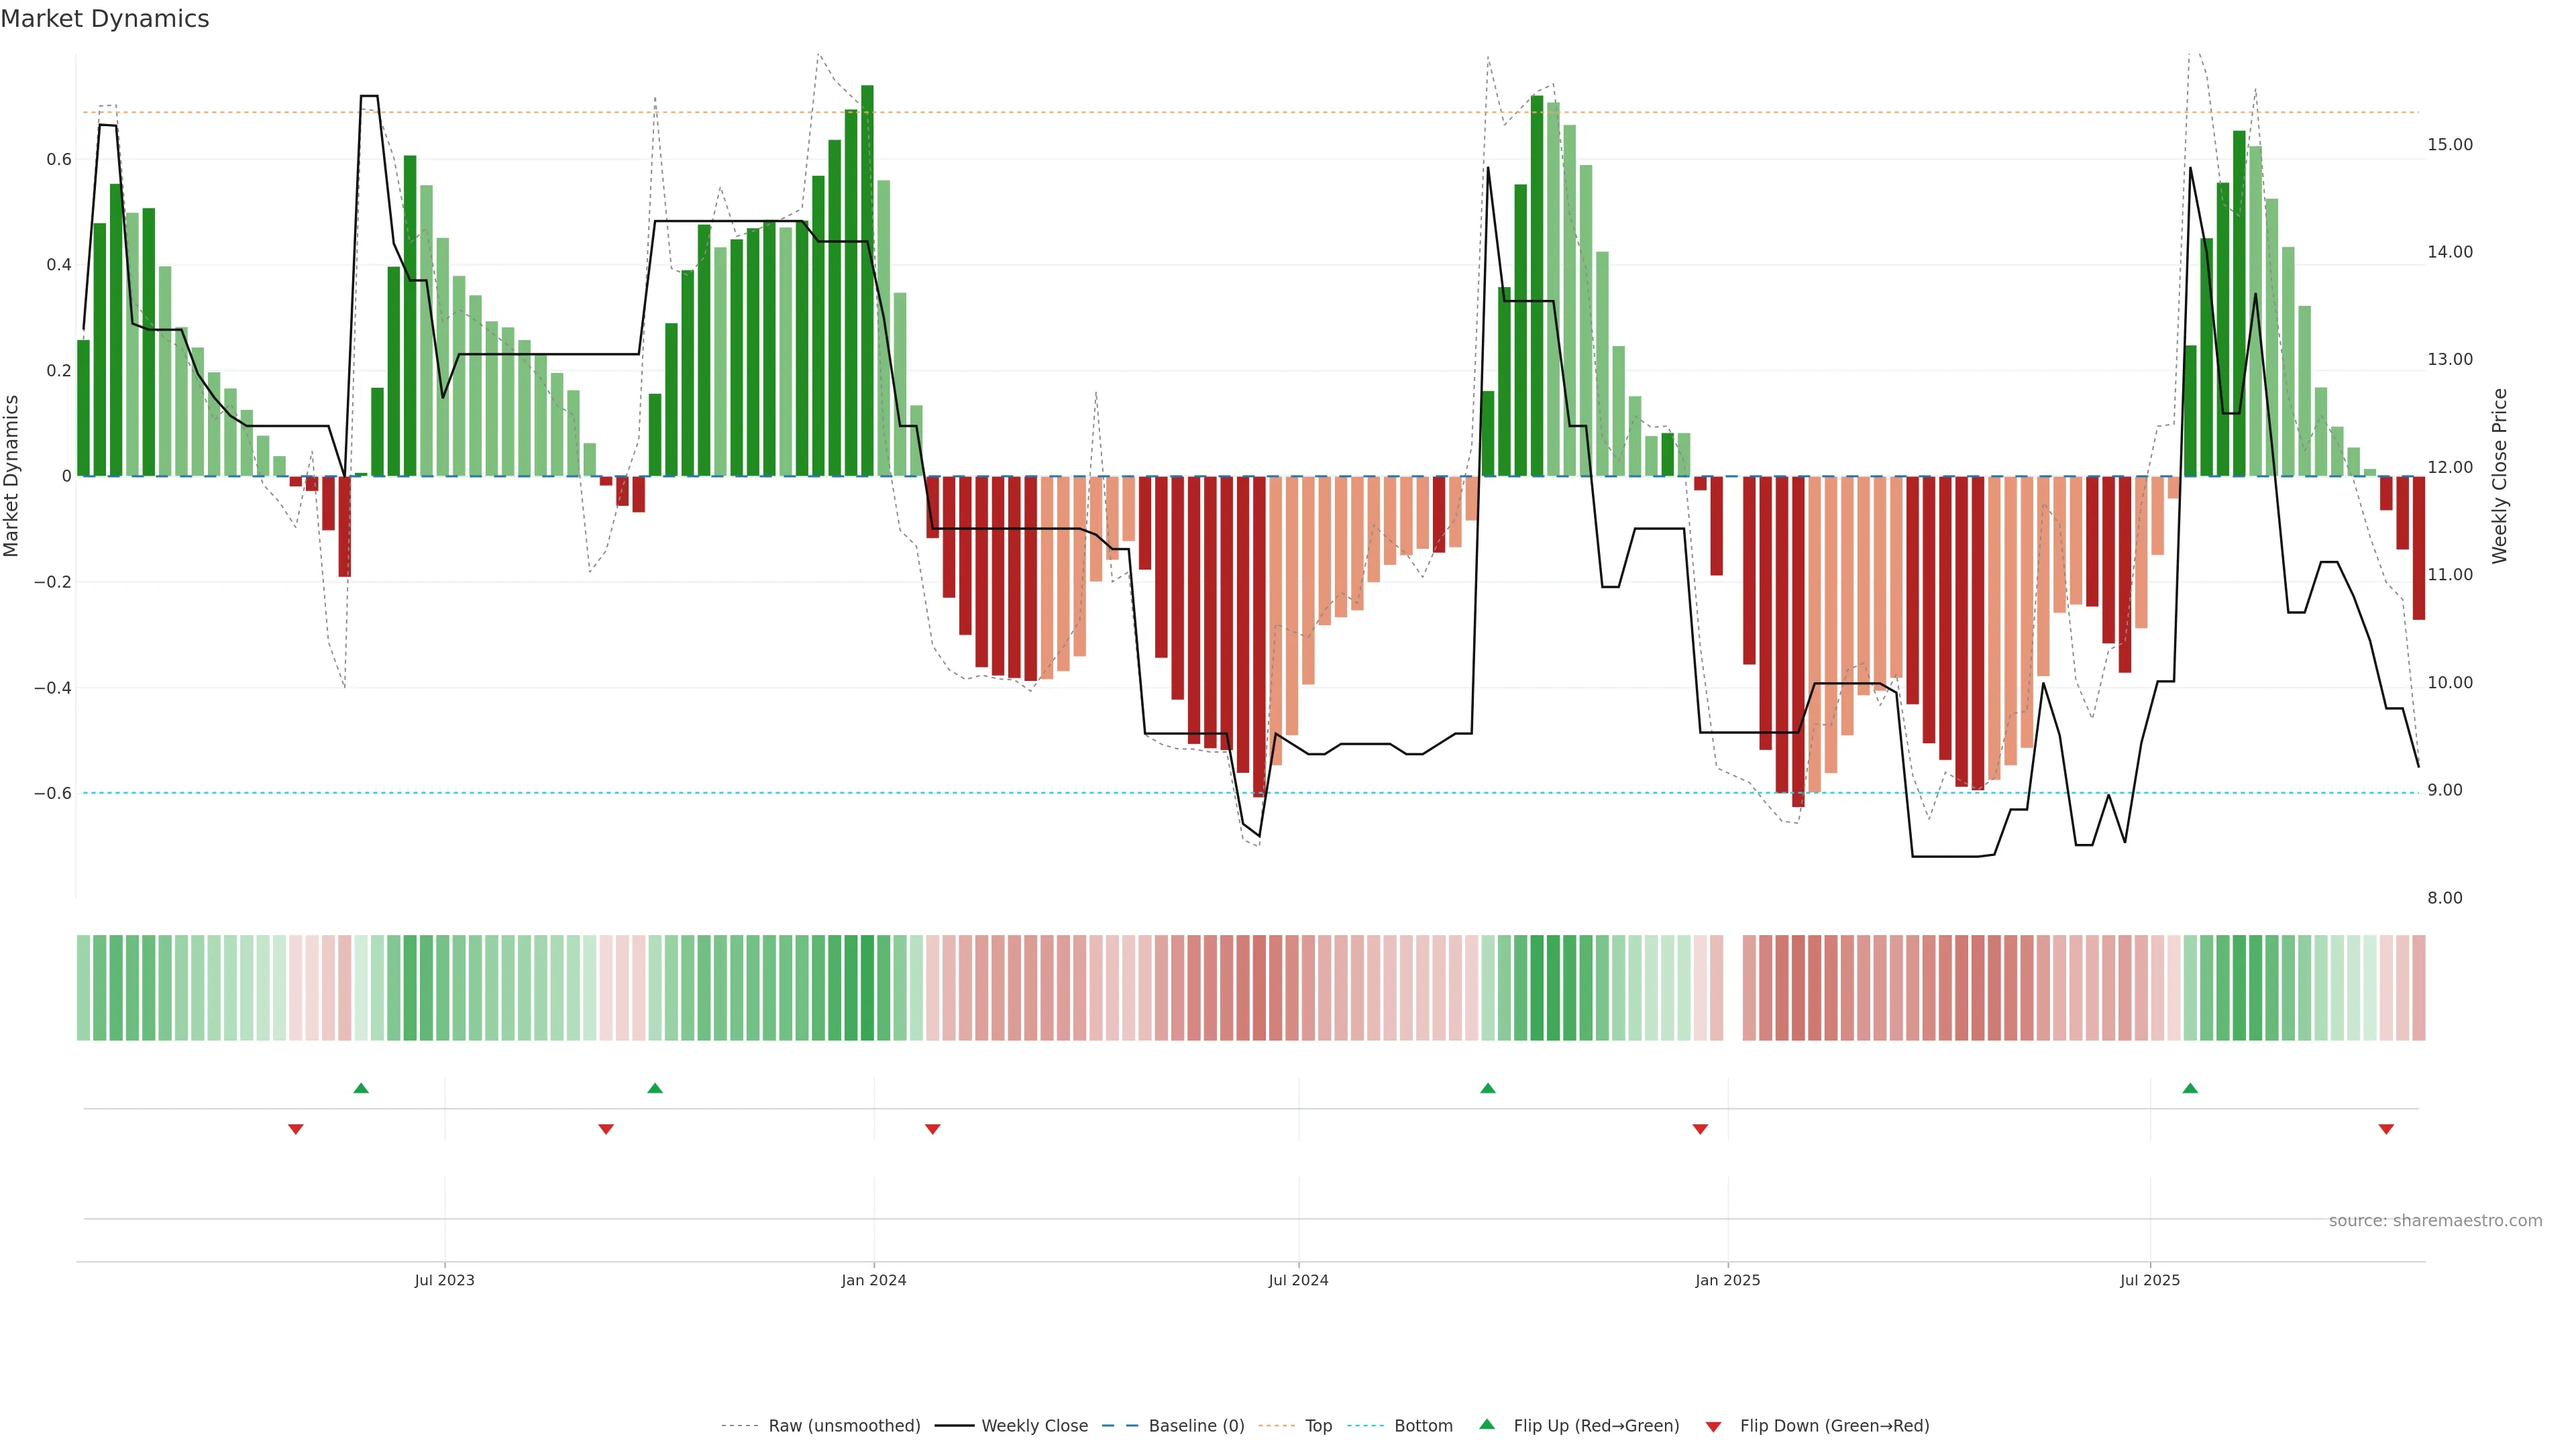Click the Weekly Close Price axis title
This screenshot has height=1449, width=2576.
coord(2500,476)
